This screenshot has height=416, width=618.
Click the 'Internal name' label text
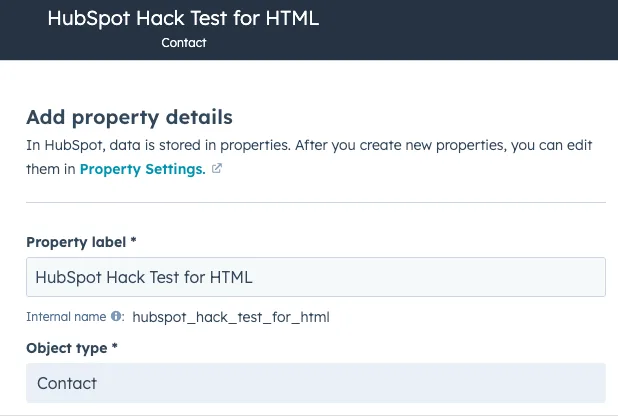[x=66, y=317]
